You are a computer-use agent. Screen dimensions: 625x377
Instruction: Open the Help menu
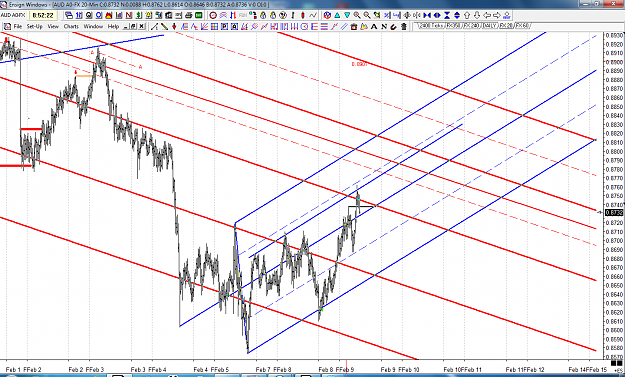click(113, 26)
